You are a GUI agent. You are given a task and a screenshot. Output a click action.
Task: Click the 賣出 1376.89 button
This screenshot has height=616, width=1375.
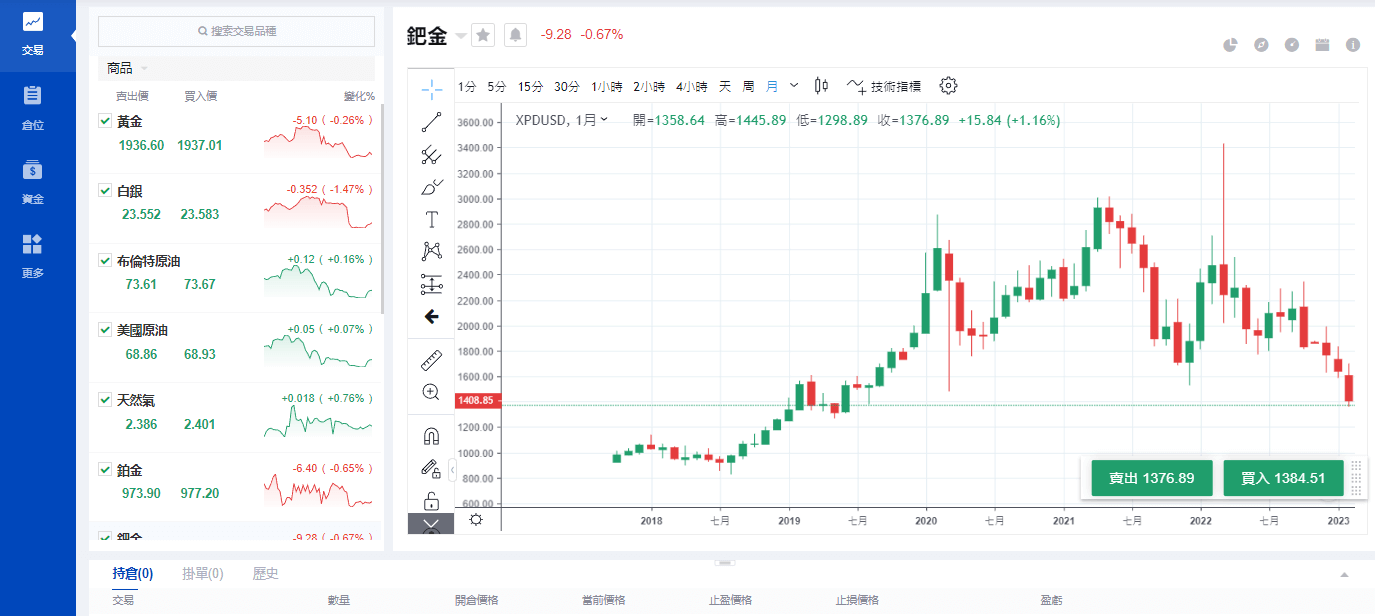pyautogui.click(x=1151, y=478)
